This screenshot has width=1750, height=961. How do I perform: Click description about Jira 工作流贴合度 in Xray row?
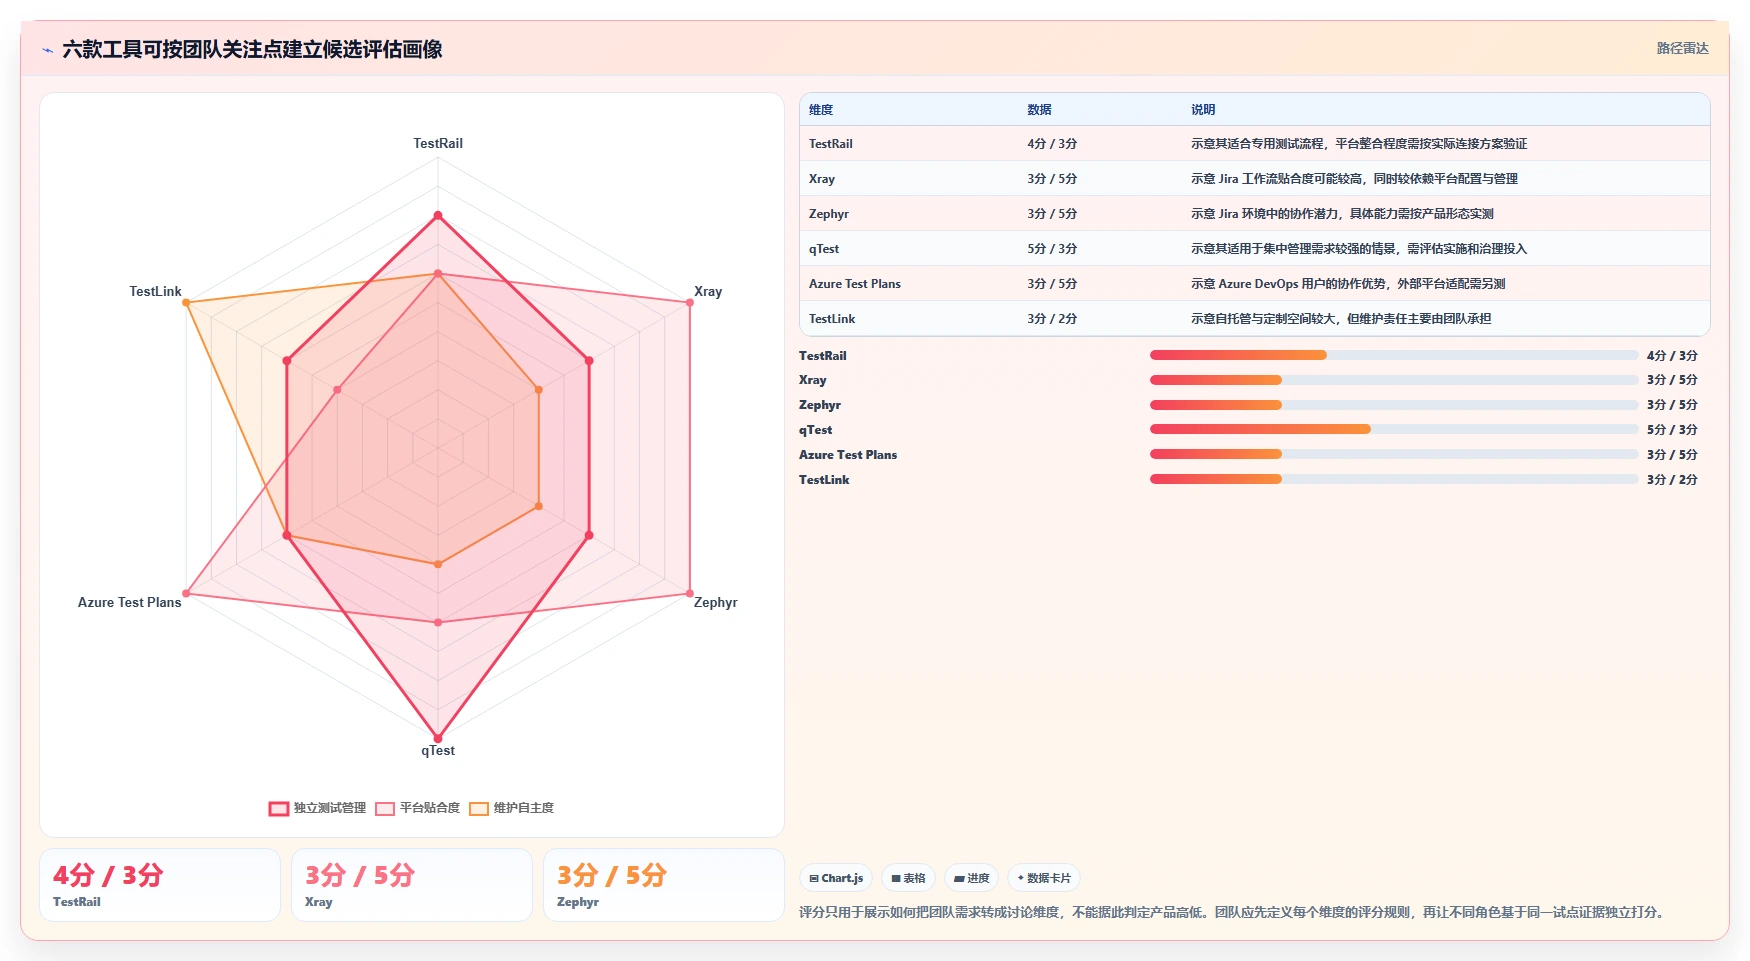click(x=1354, y=179)
